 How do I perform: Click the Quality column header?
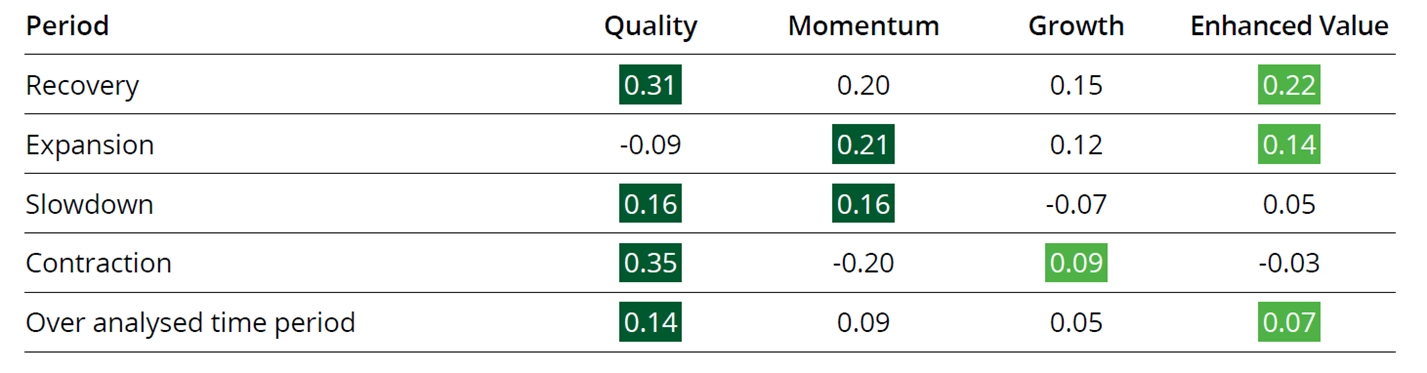tap(650, 27)
